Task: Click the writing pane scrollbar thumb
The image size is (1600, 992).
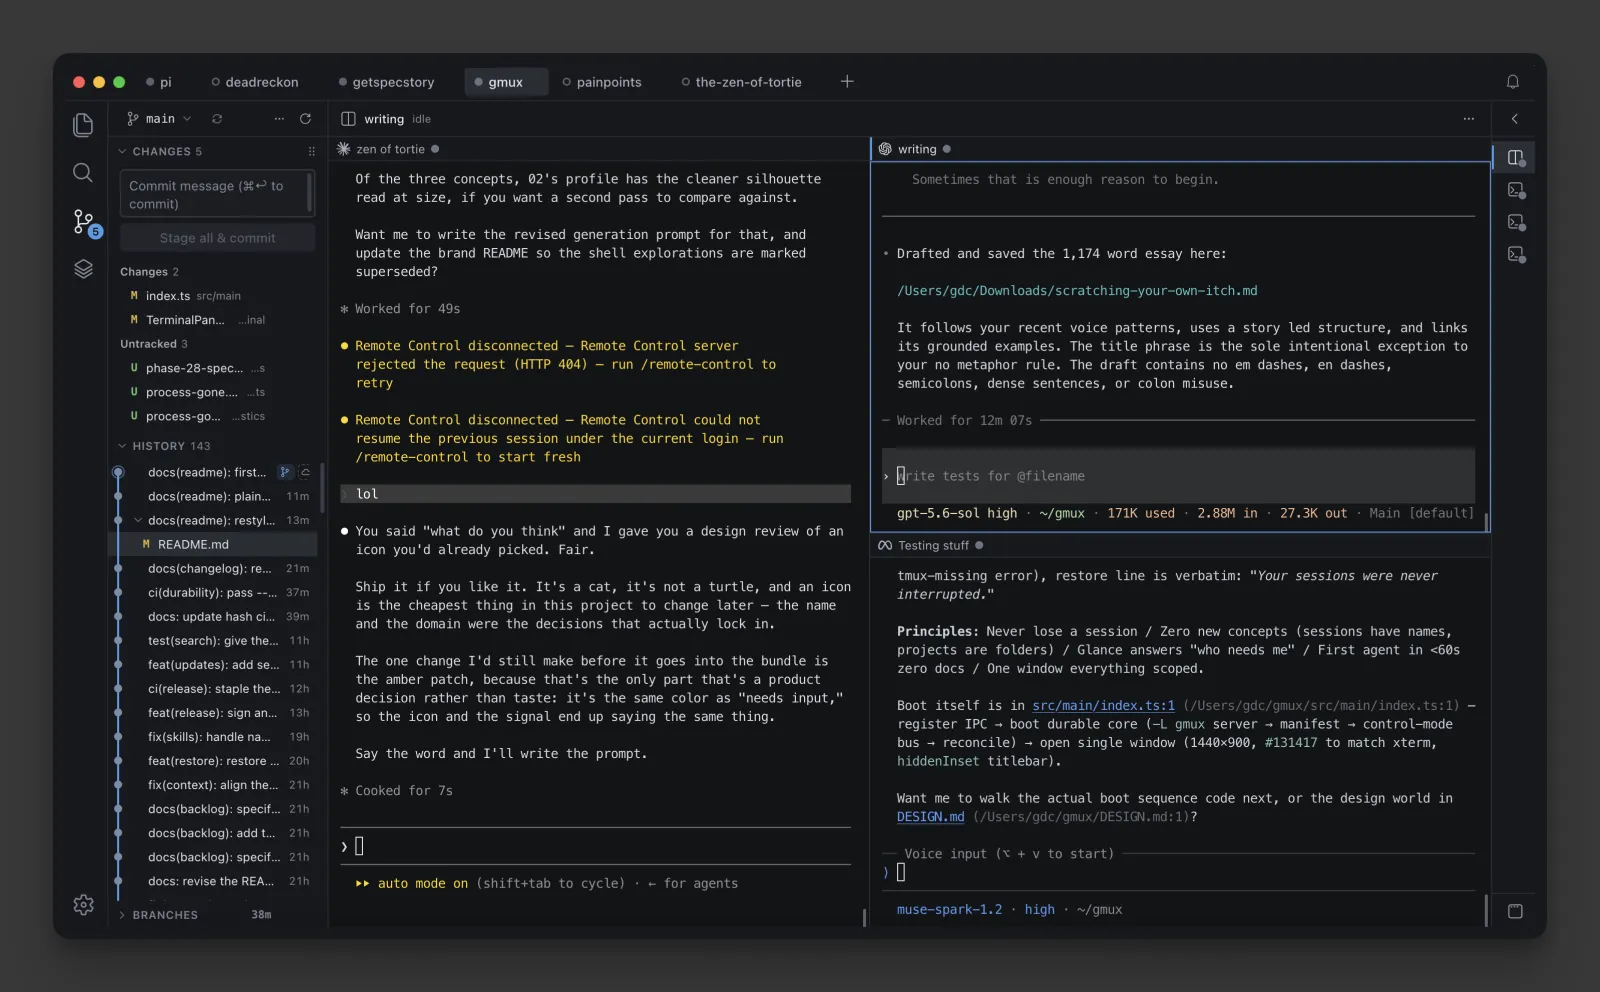Action: (1486, 522)
